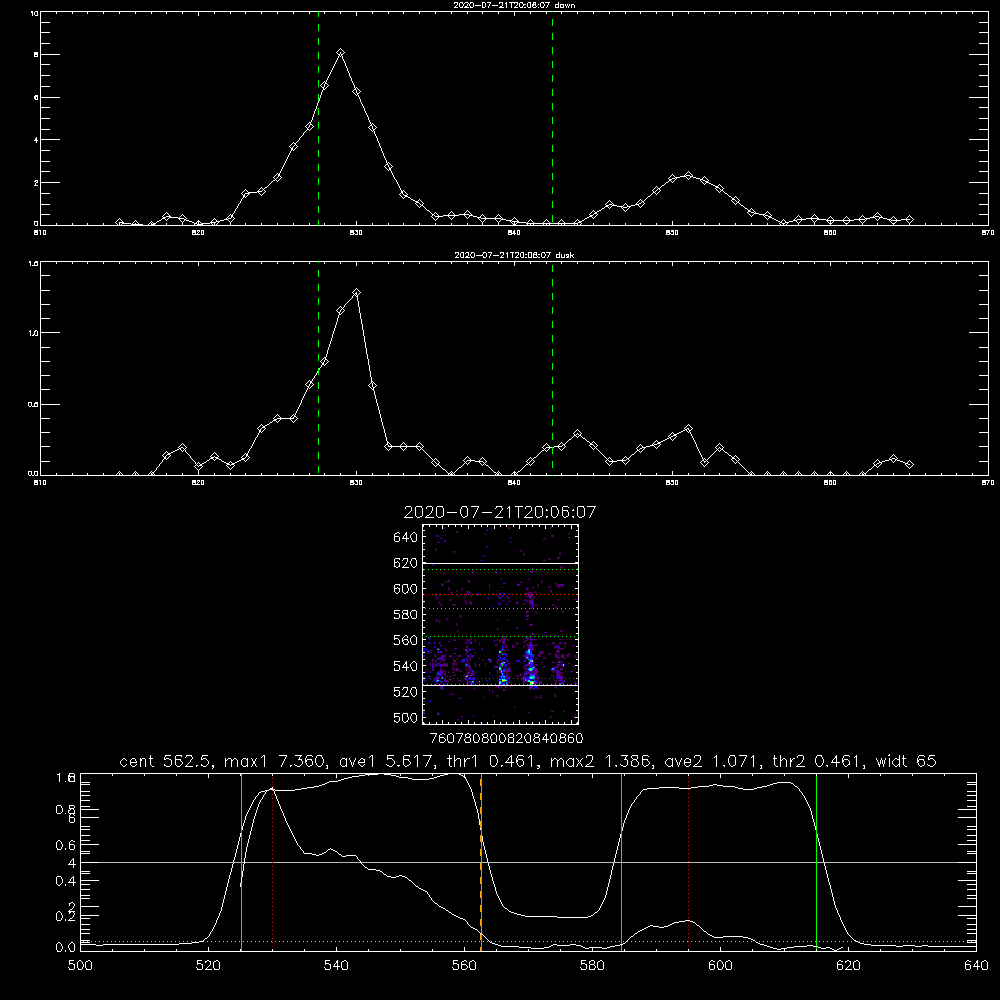Click the '500' label on bottom plot x-axis
The width and height of the screenshot is (1000, 1000).
[x=80, y=966]
